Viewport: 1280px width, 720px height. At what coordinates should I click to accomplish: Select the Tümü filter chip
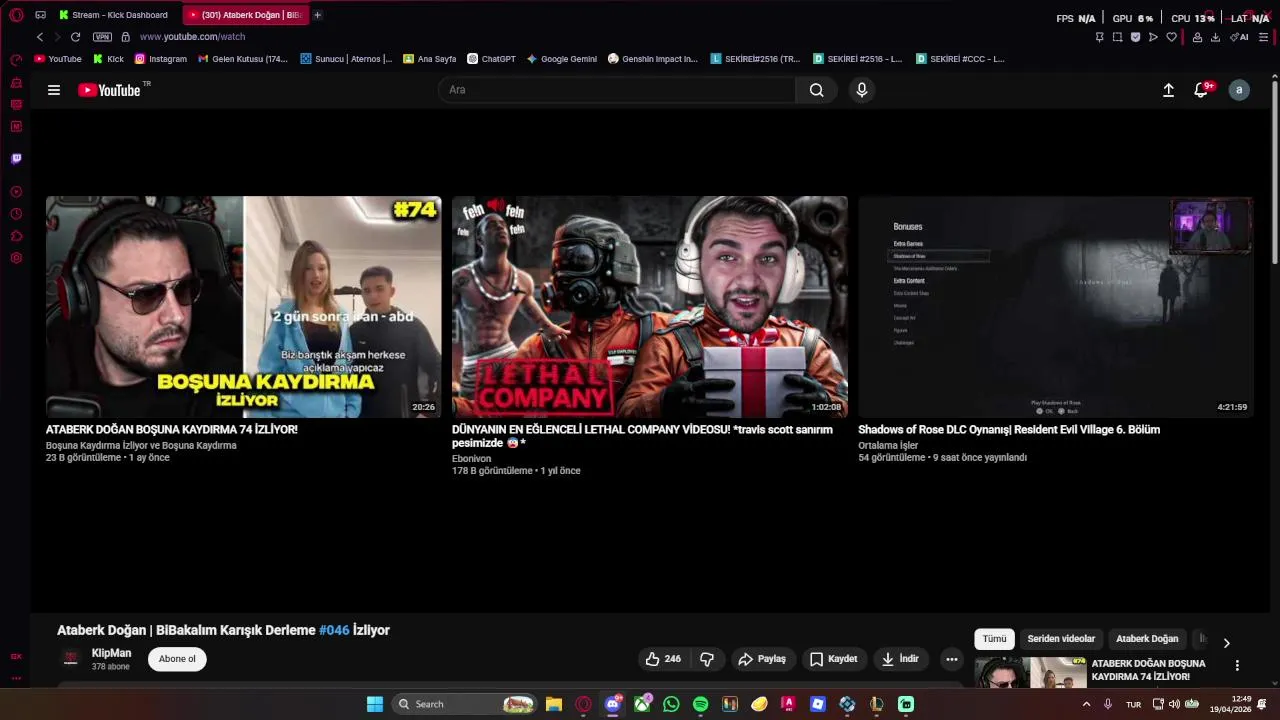tap(994, 639)
